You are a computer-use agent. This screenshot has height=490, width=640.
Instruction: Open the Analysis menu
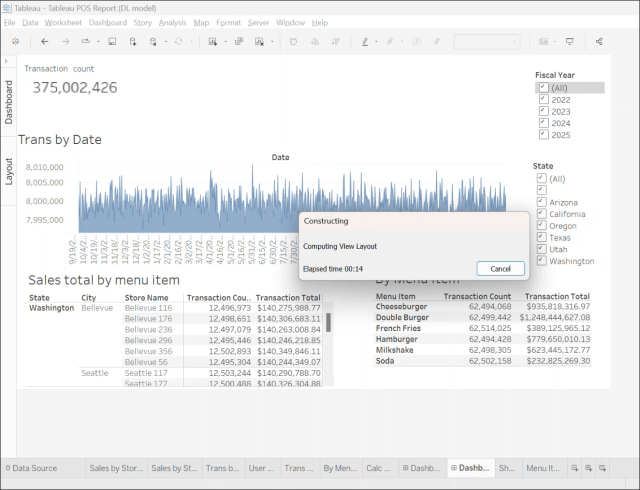tap(172, 22)
